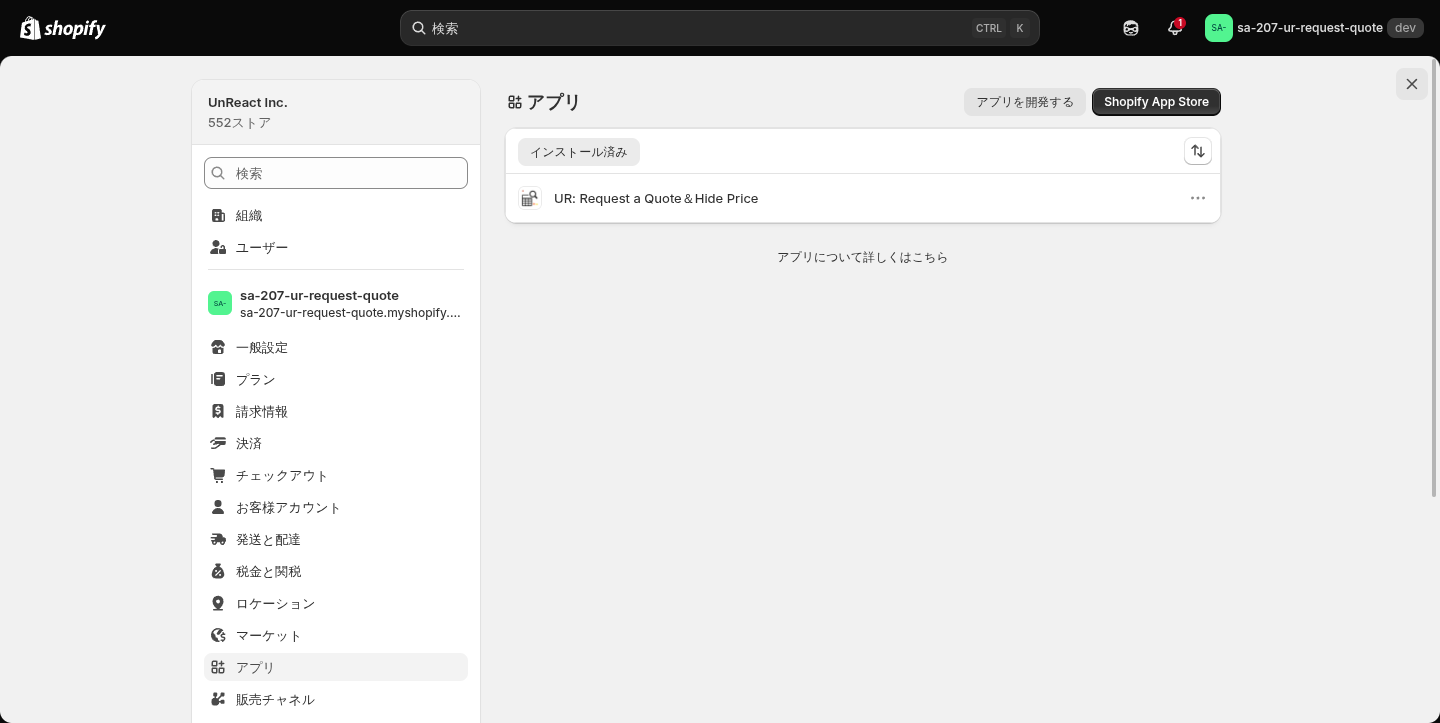
Task: Click the マーケット globe icon
Action: [x=218, y=635]
